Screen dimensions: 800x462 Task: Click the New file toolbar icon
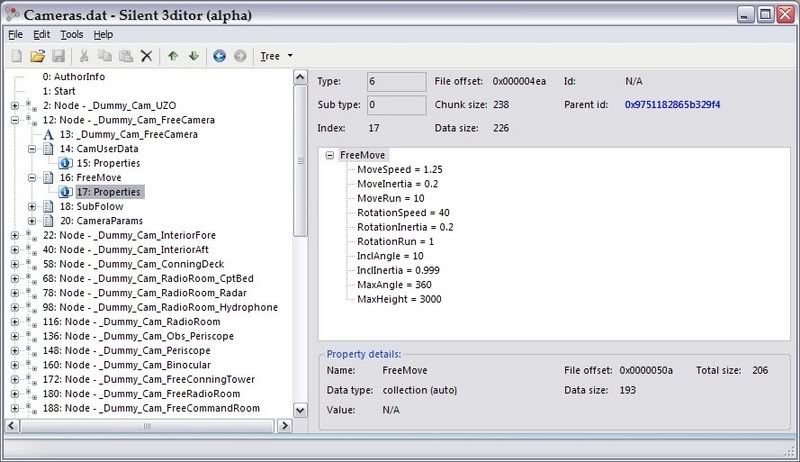point(17,56)
